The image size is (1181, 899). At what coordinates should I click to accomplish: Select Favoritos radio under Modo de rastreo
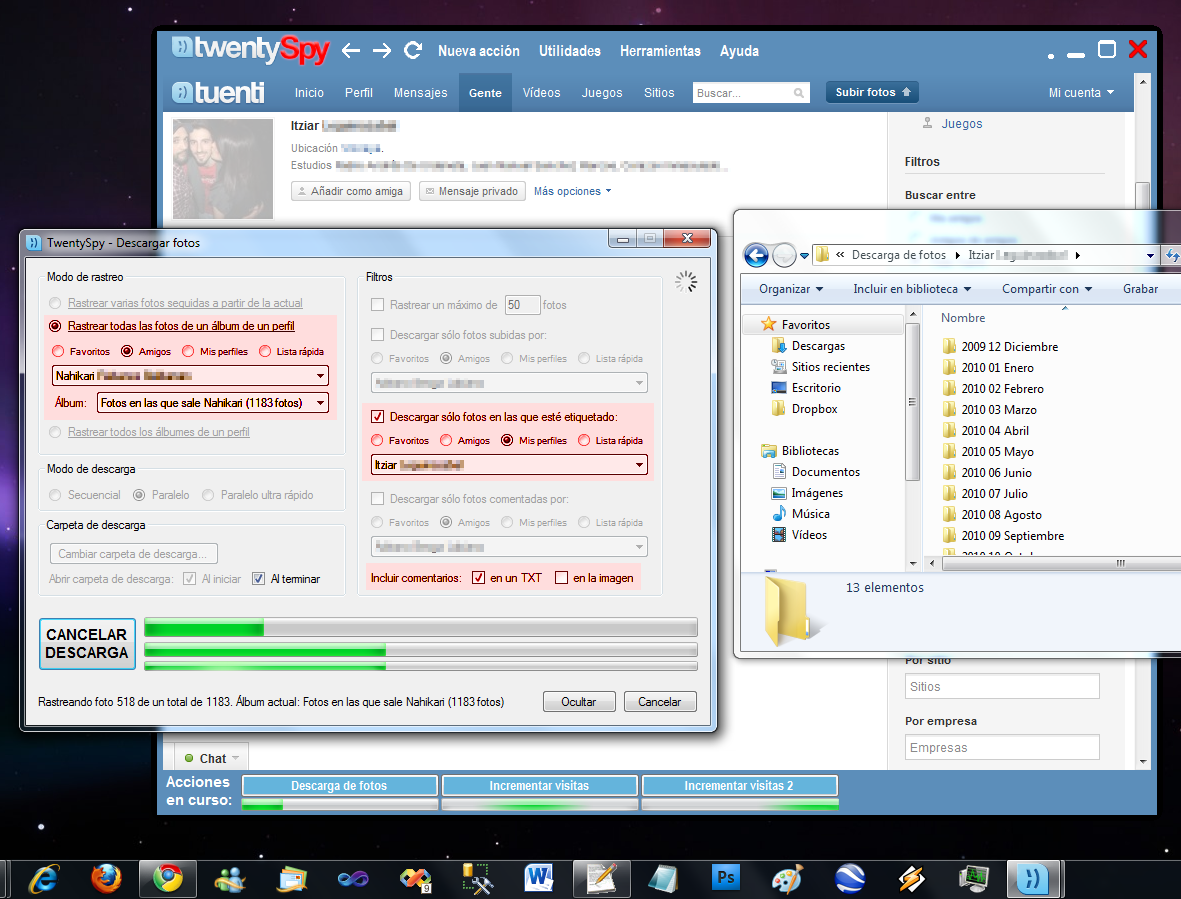coord(58,352)
